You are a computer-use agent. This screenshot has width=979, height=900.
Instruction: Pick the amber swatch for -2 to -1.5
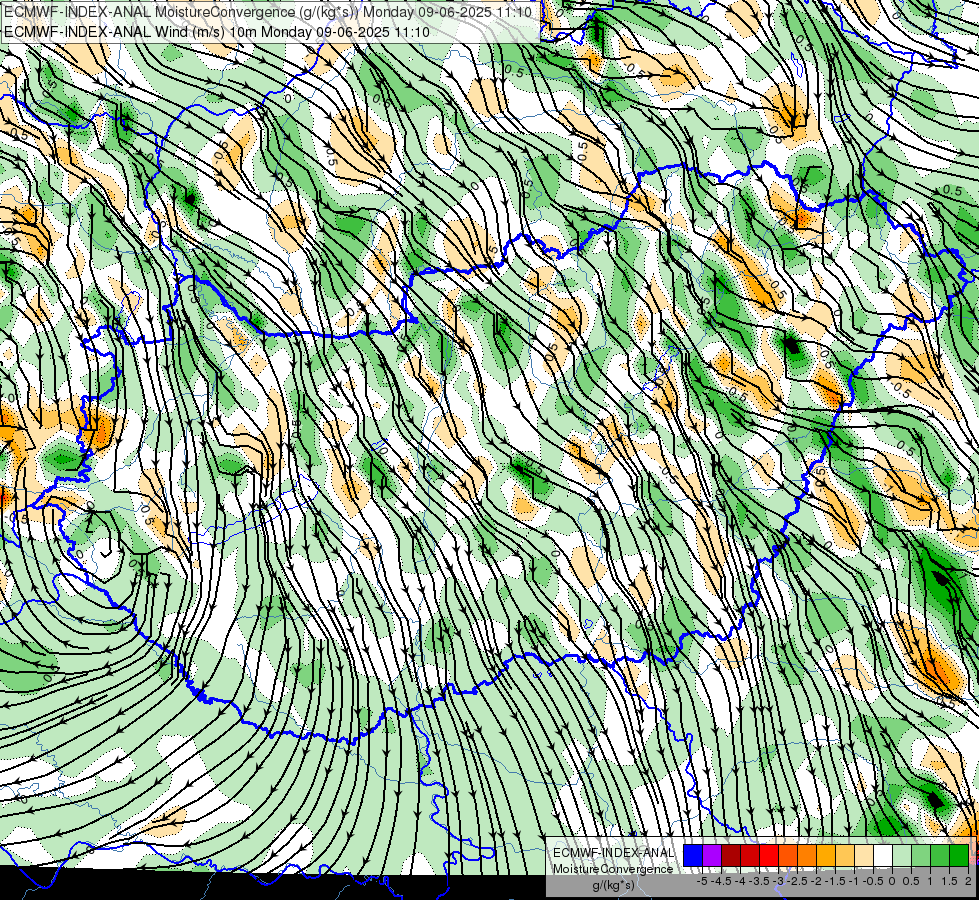click(826, 856)
